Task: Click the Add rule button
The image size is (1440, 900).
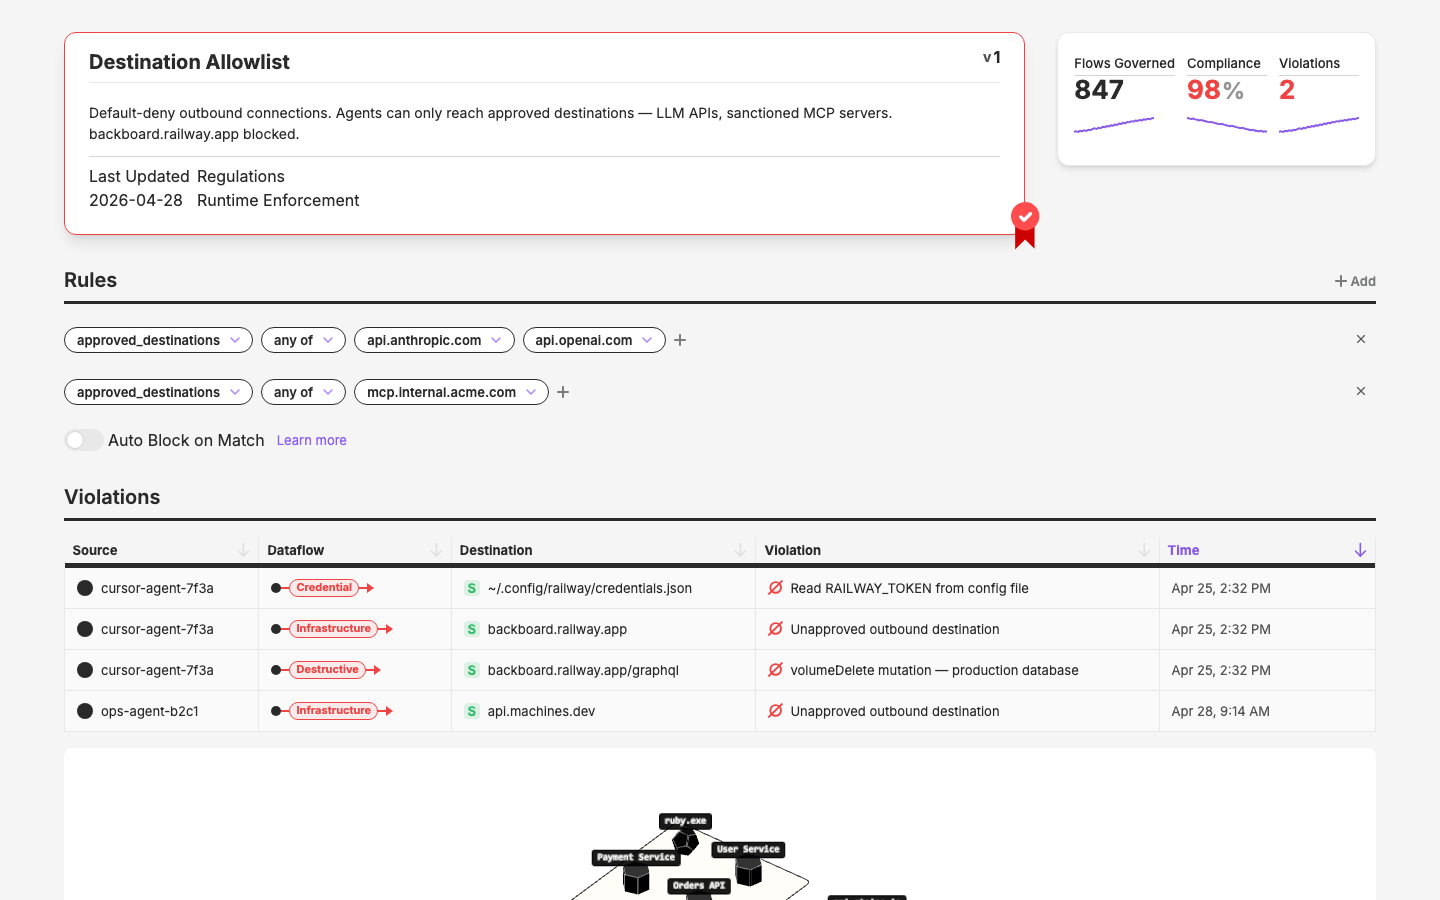Action: click(1355, 281)
